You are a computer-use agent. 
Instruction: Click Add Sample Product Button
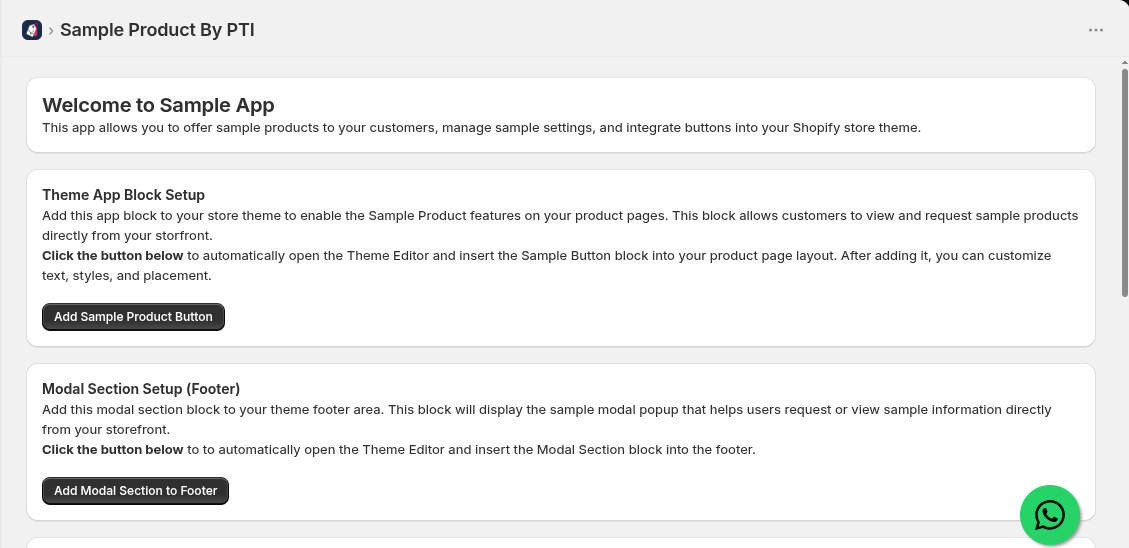click(133, 317)
